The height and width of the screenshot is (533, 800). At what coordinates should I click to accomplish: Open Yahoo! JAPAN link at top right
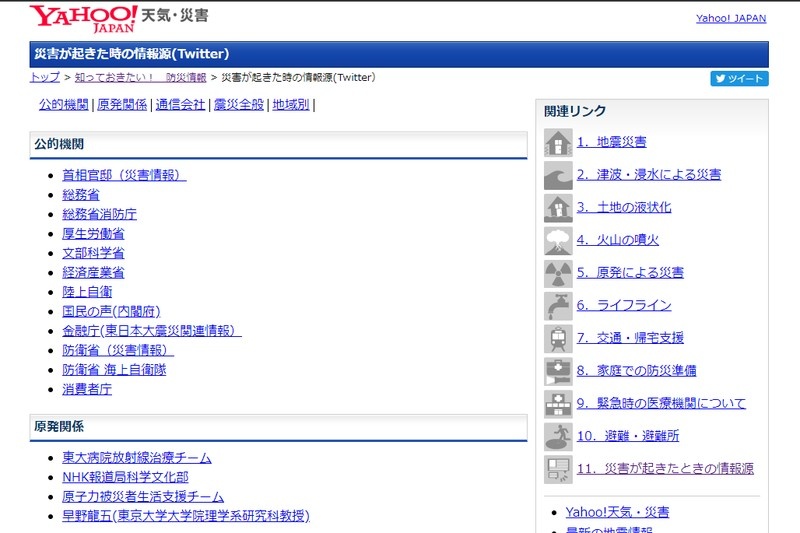coord(731,18)
